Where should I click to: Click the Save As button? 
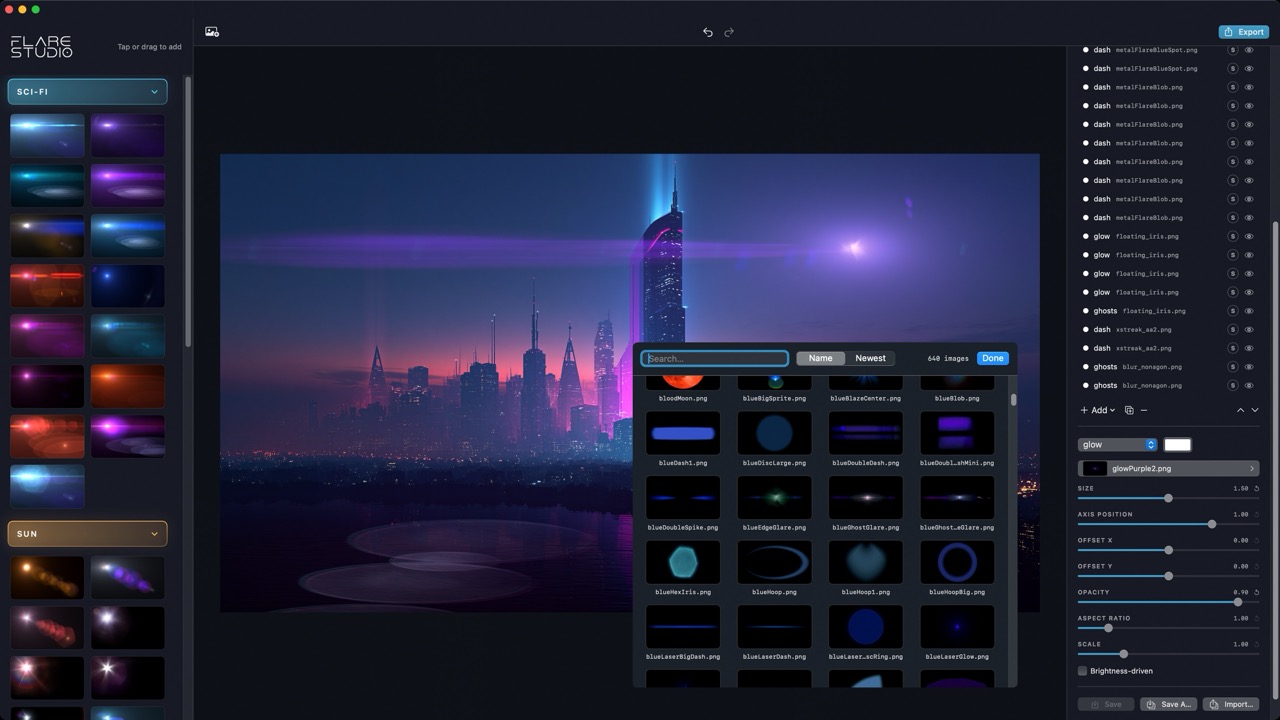point(1169,704)
